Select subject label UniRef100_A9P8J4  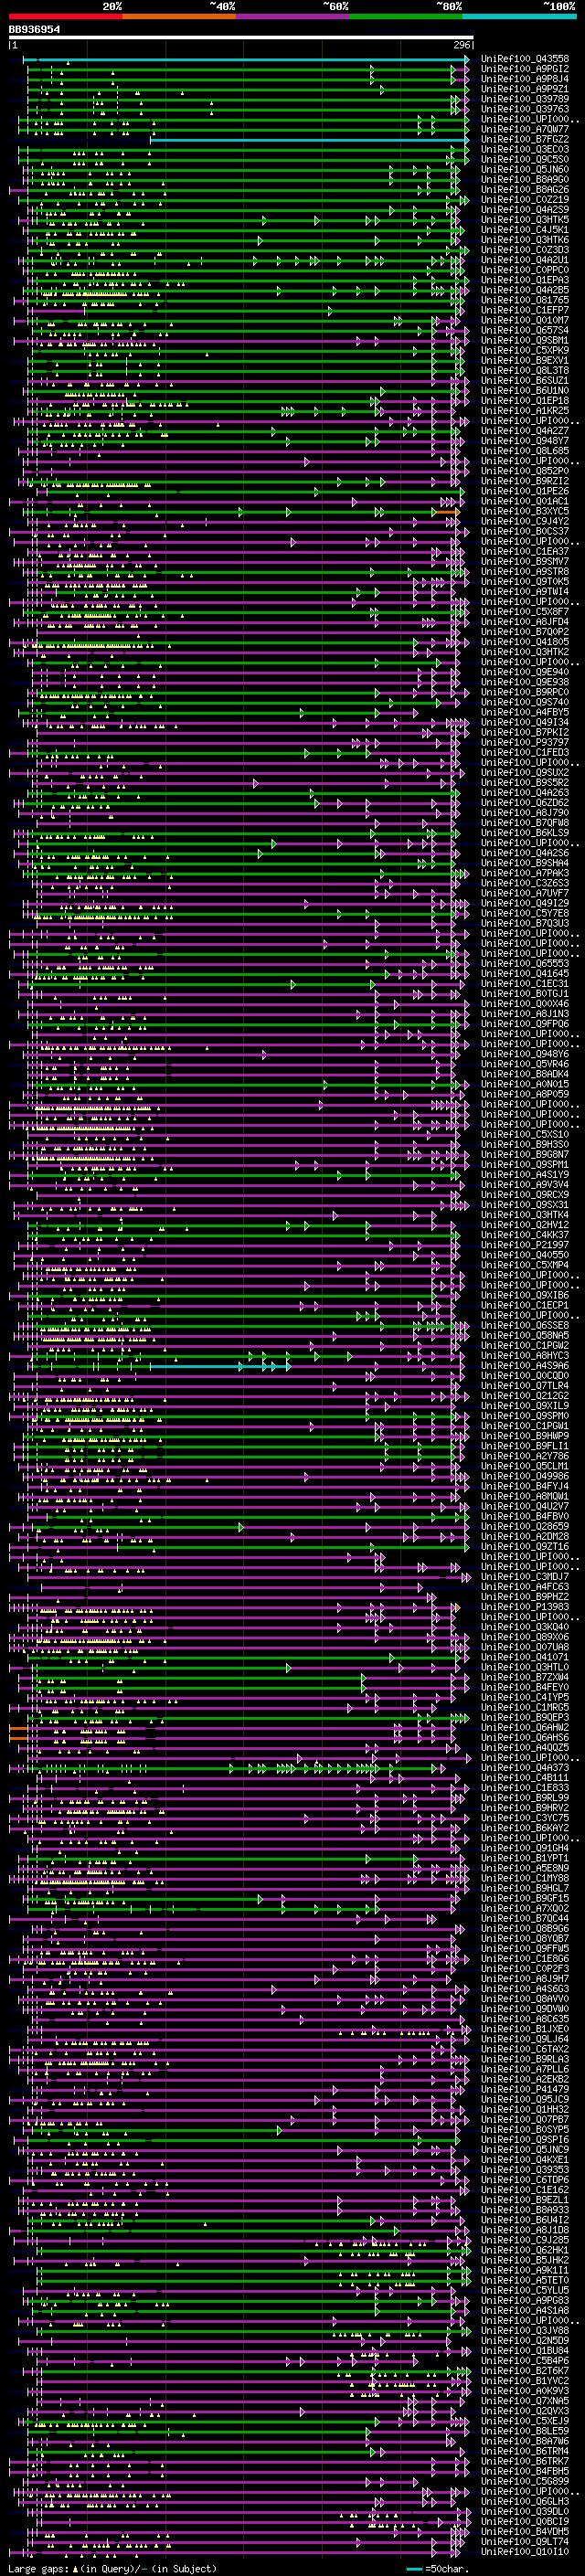(x=524, y=79)
